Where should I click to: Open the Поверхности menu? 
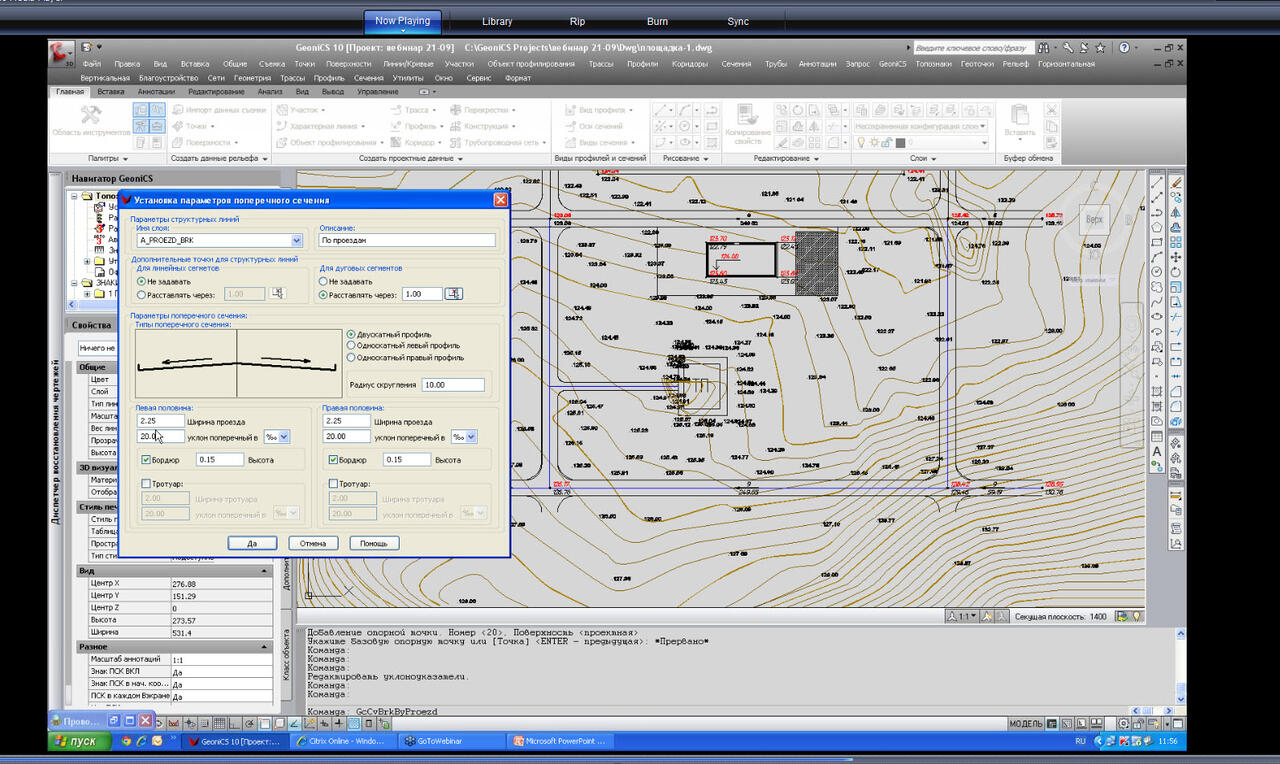coord(348,63)
